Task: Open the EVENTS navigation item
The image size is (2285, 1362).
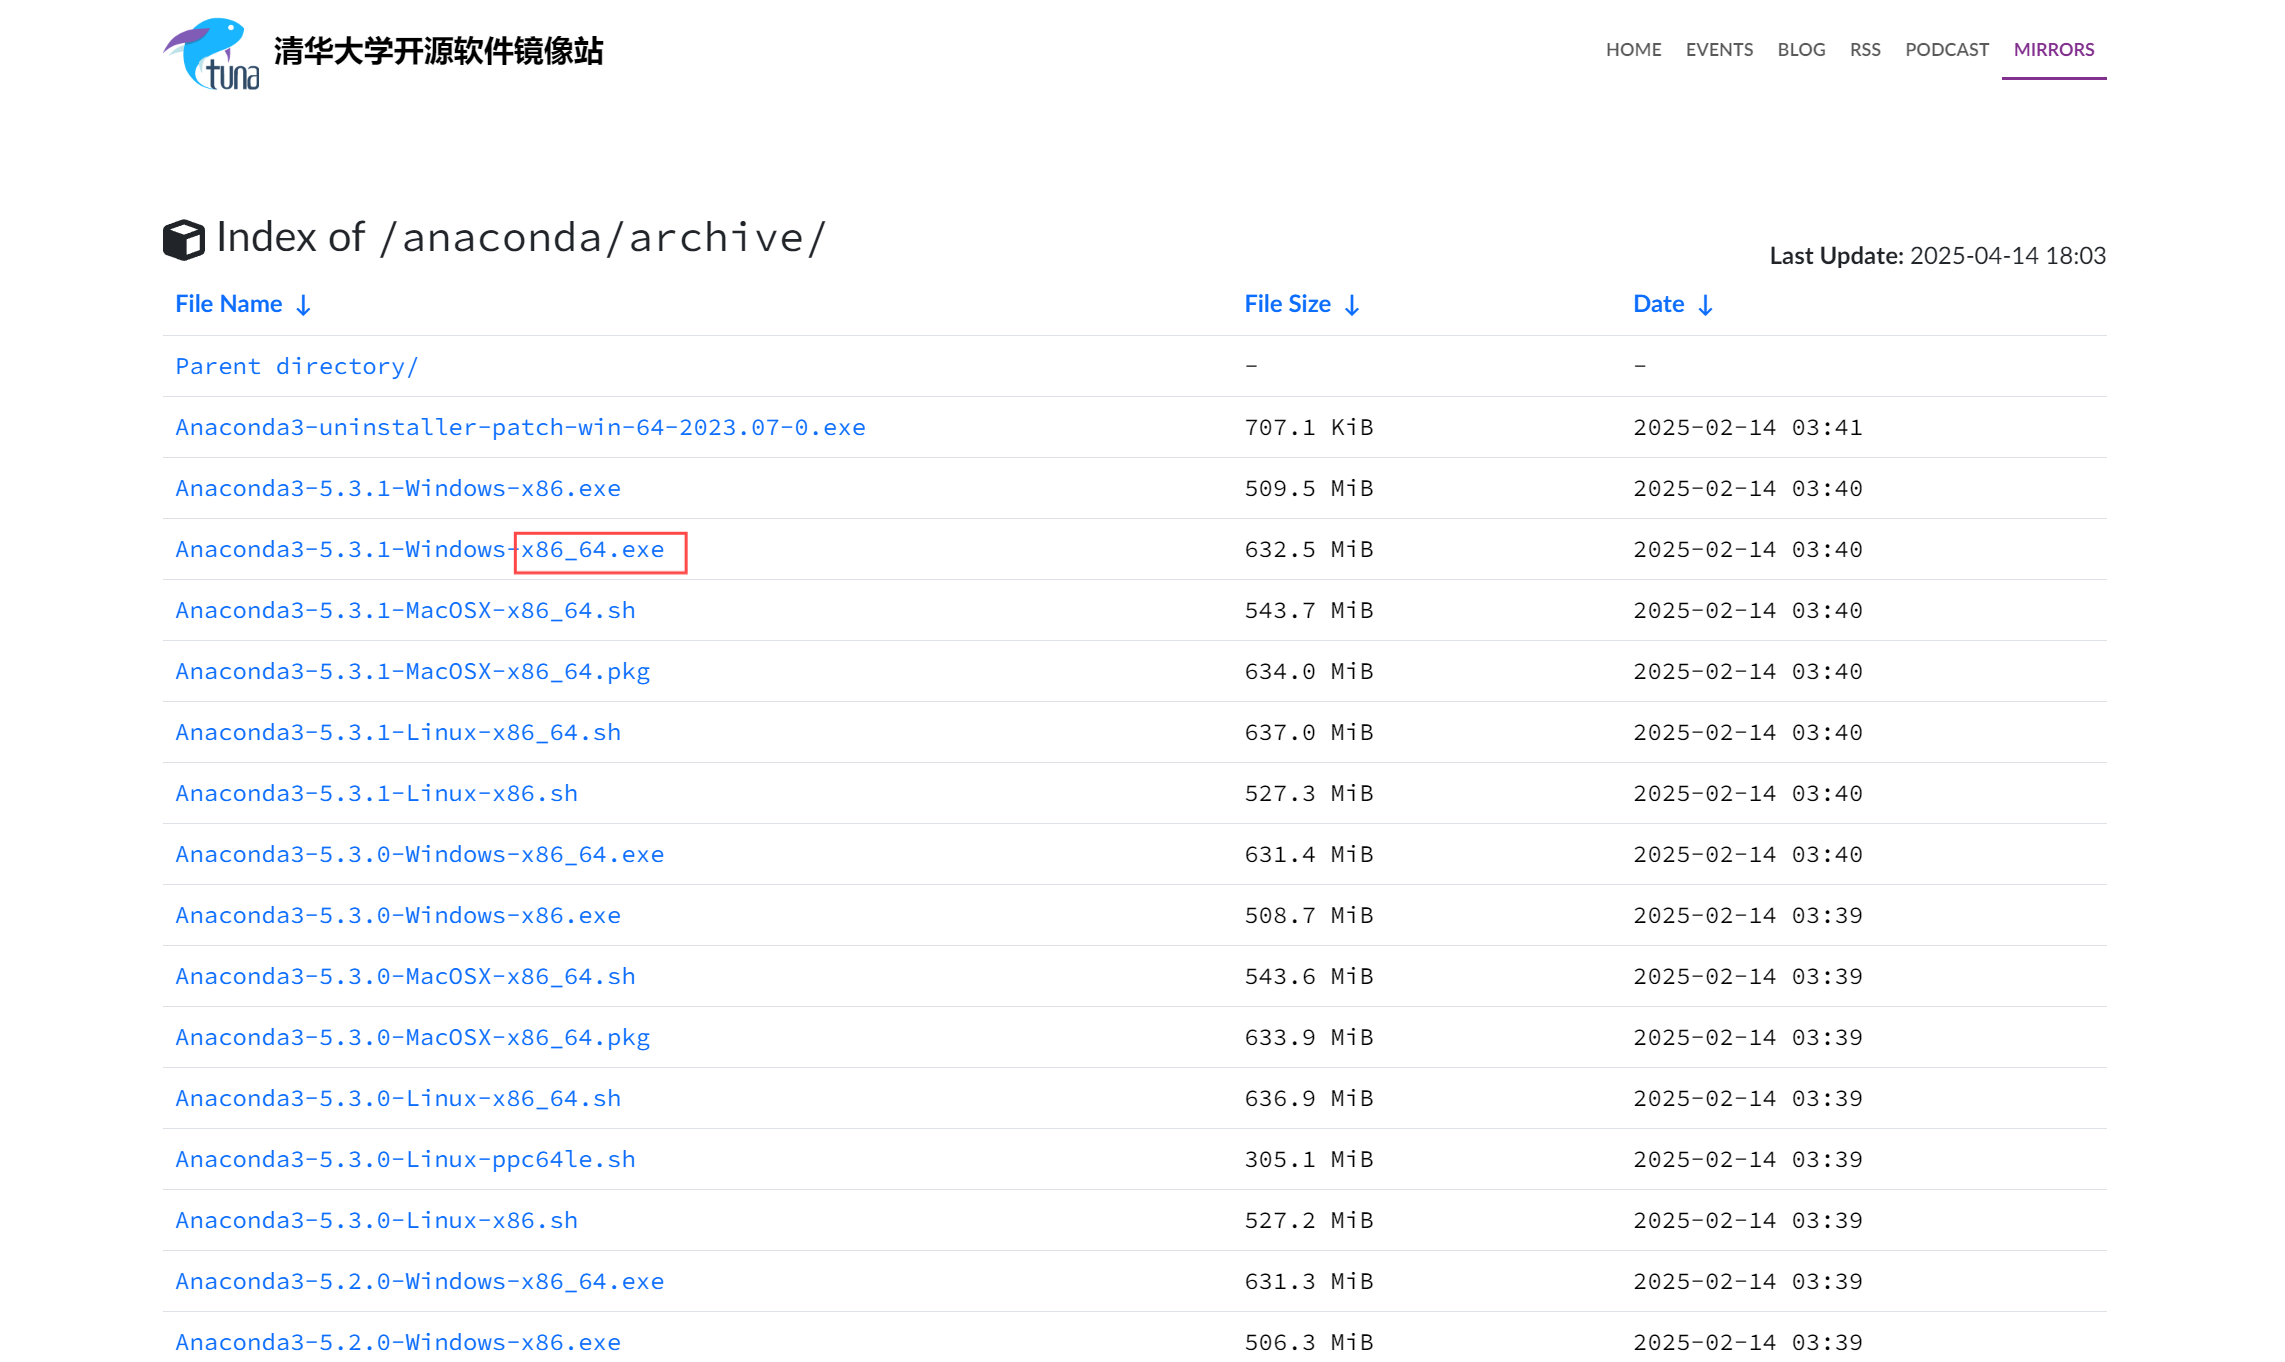Action: pyautogui.click(x=1719, y=49)
